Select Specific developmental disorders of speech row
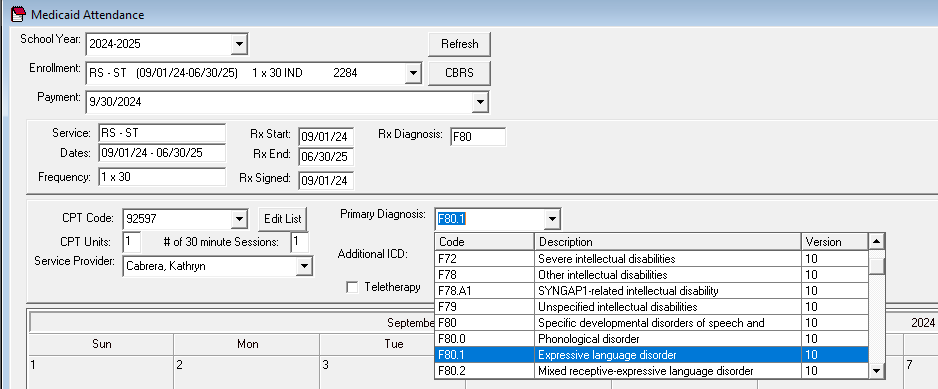This screenshot has width=938, height=389. (651, 323)
